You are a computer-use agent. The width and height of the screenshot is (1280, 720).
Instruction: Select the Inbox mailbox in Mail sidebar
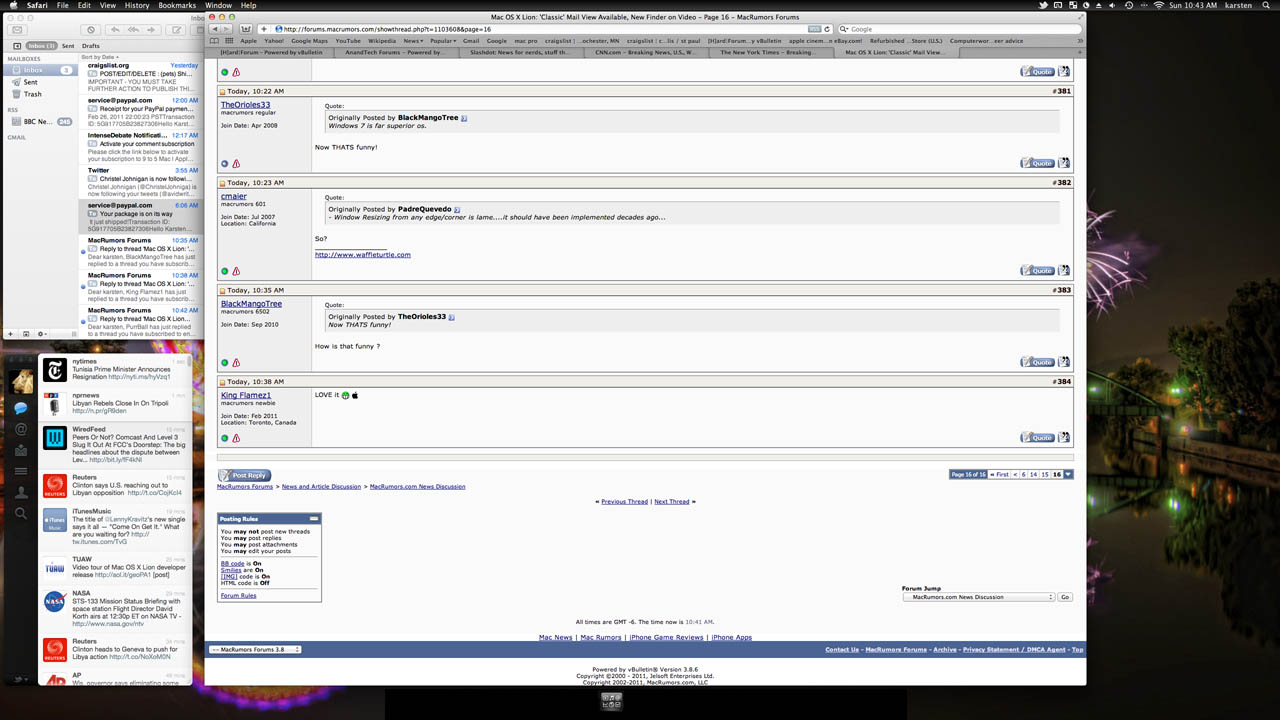click(40, 71)
